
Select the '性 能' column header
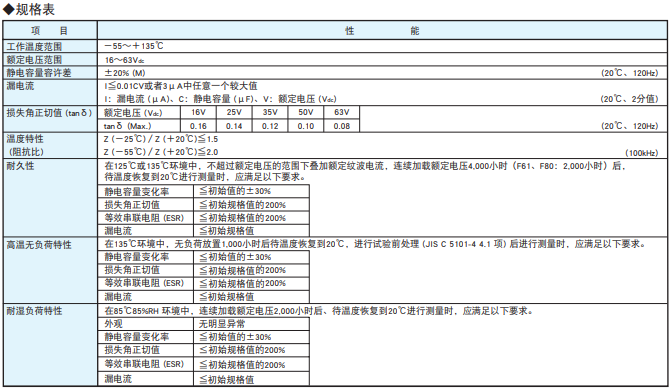[x=382, y=31]
